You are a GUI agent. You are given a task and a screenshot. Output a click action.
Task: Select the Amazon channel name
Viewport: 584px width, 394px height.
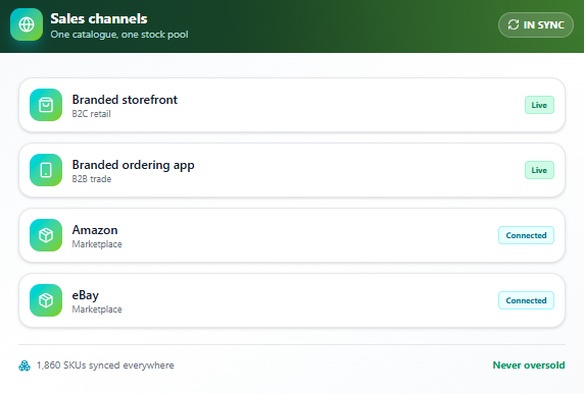click(x=95, y=230)
